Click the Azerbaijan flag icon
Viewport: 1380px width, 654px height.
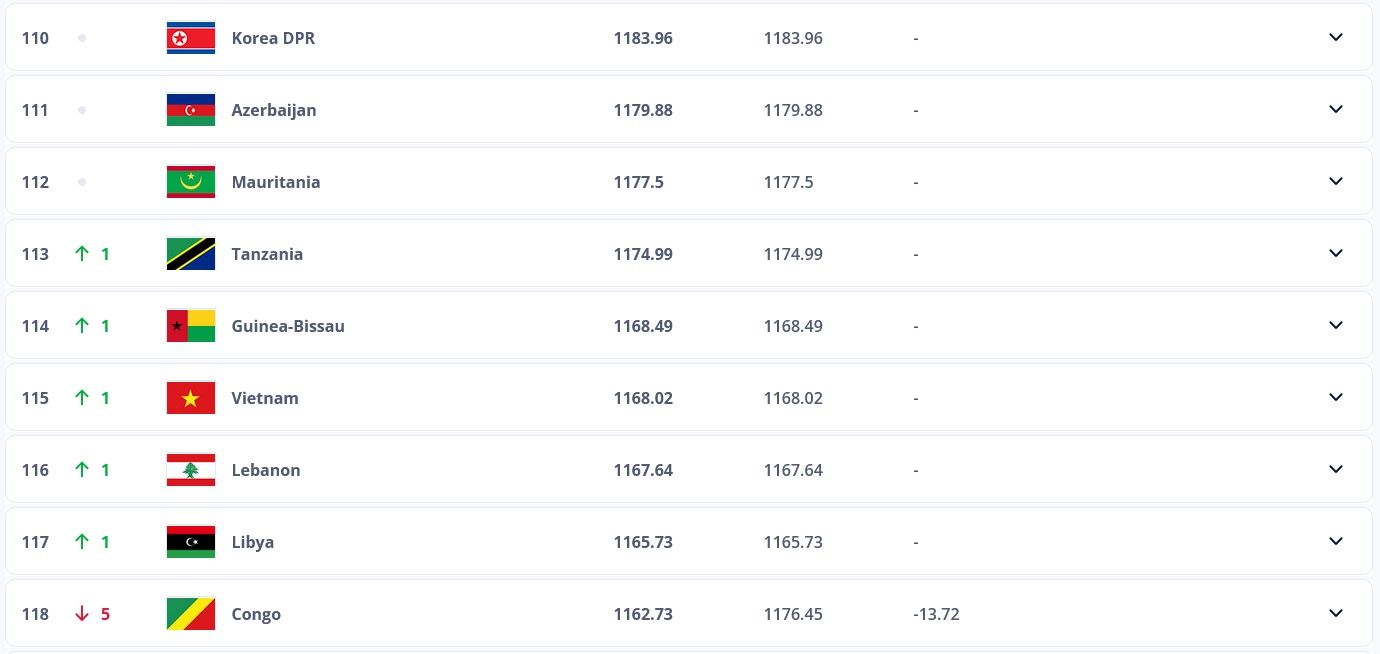coord(190,110)
